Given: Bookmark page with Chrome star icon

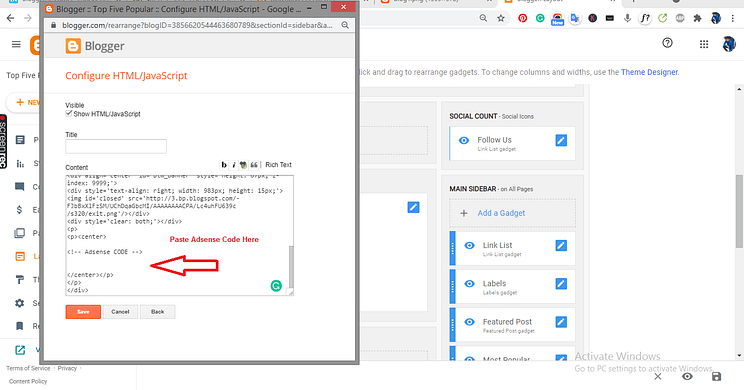Looking at the screenshot, I should [x=501, y=19].
